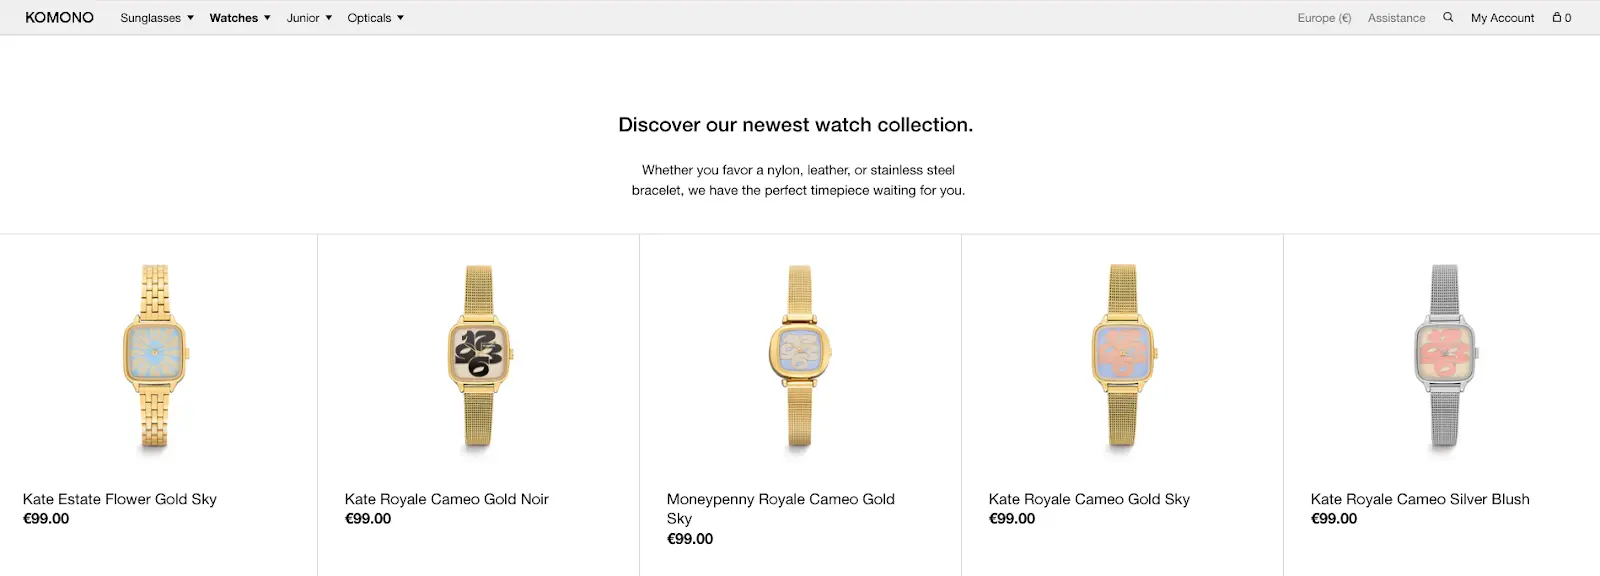Open Kate Royale Cameo Gold Noir watch image

pos(479,356)
